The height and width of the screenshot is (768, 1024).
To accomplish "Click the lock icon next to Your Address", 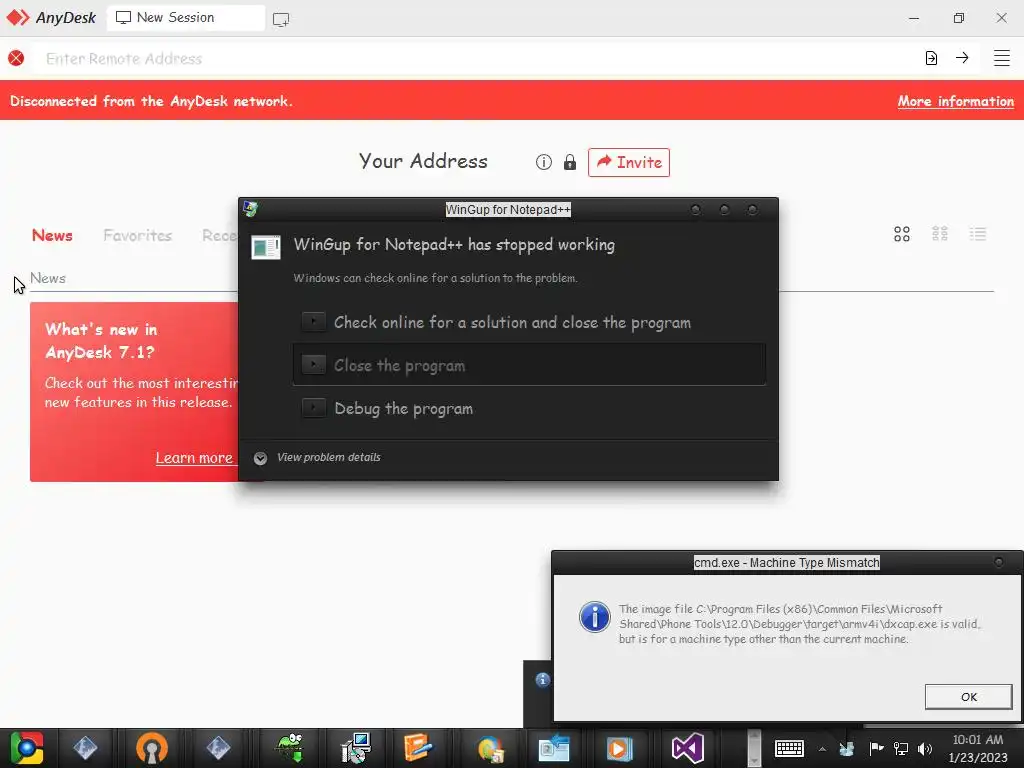I will [x=569, y=162].
